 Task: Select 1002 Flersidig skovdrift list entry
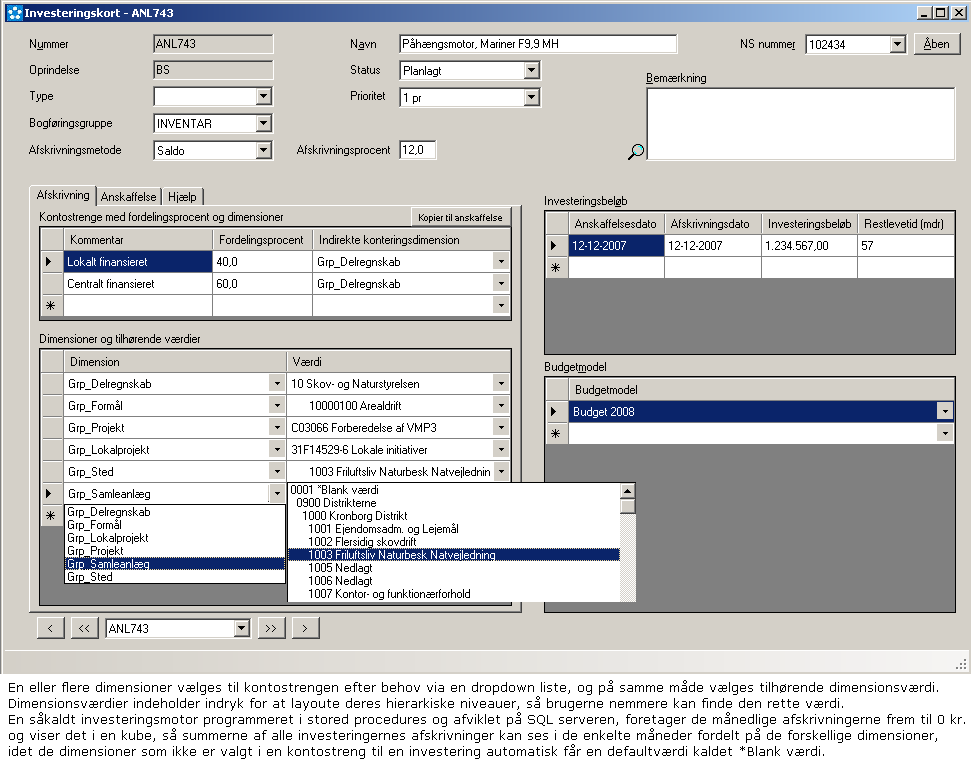pos(454,542)
